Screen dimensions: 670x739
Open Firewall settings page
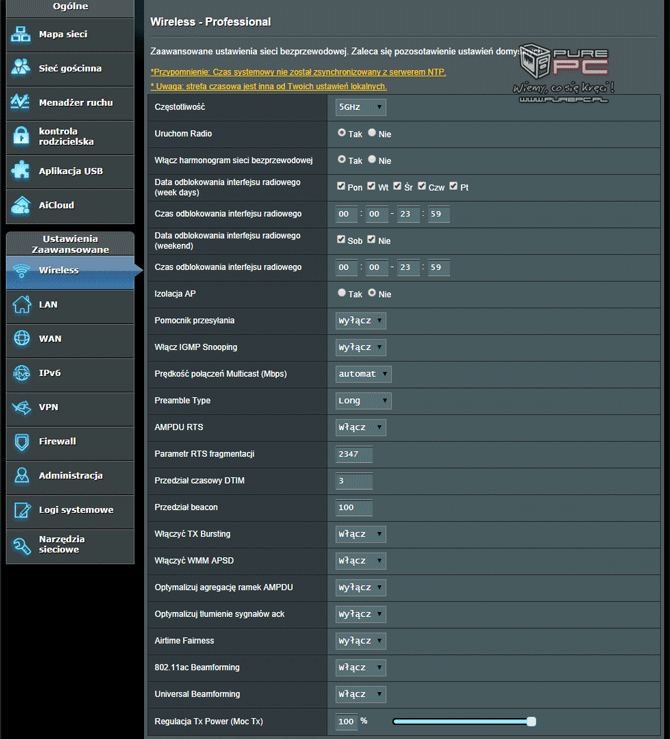click(70, 442)
